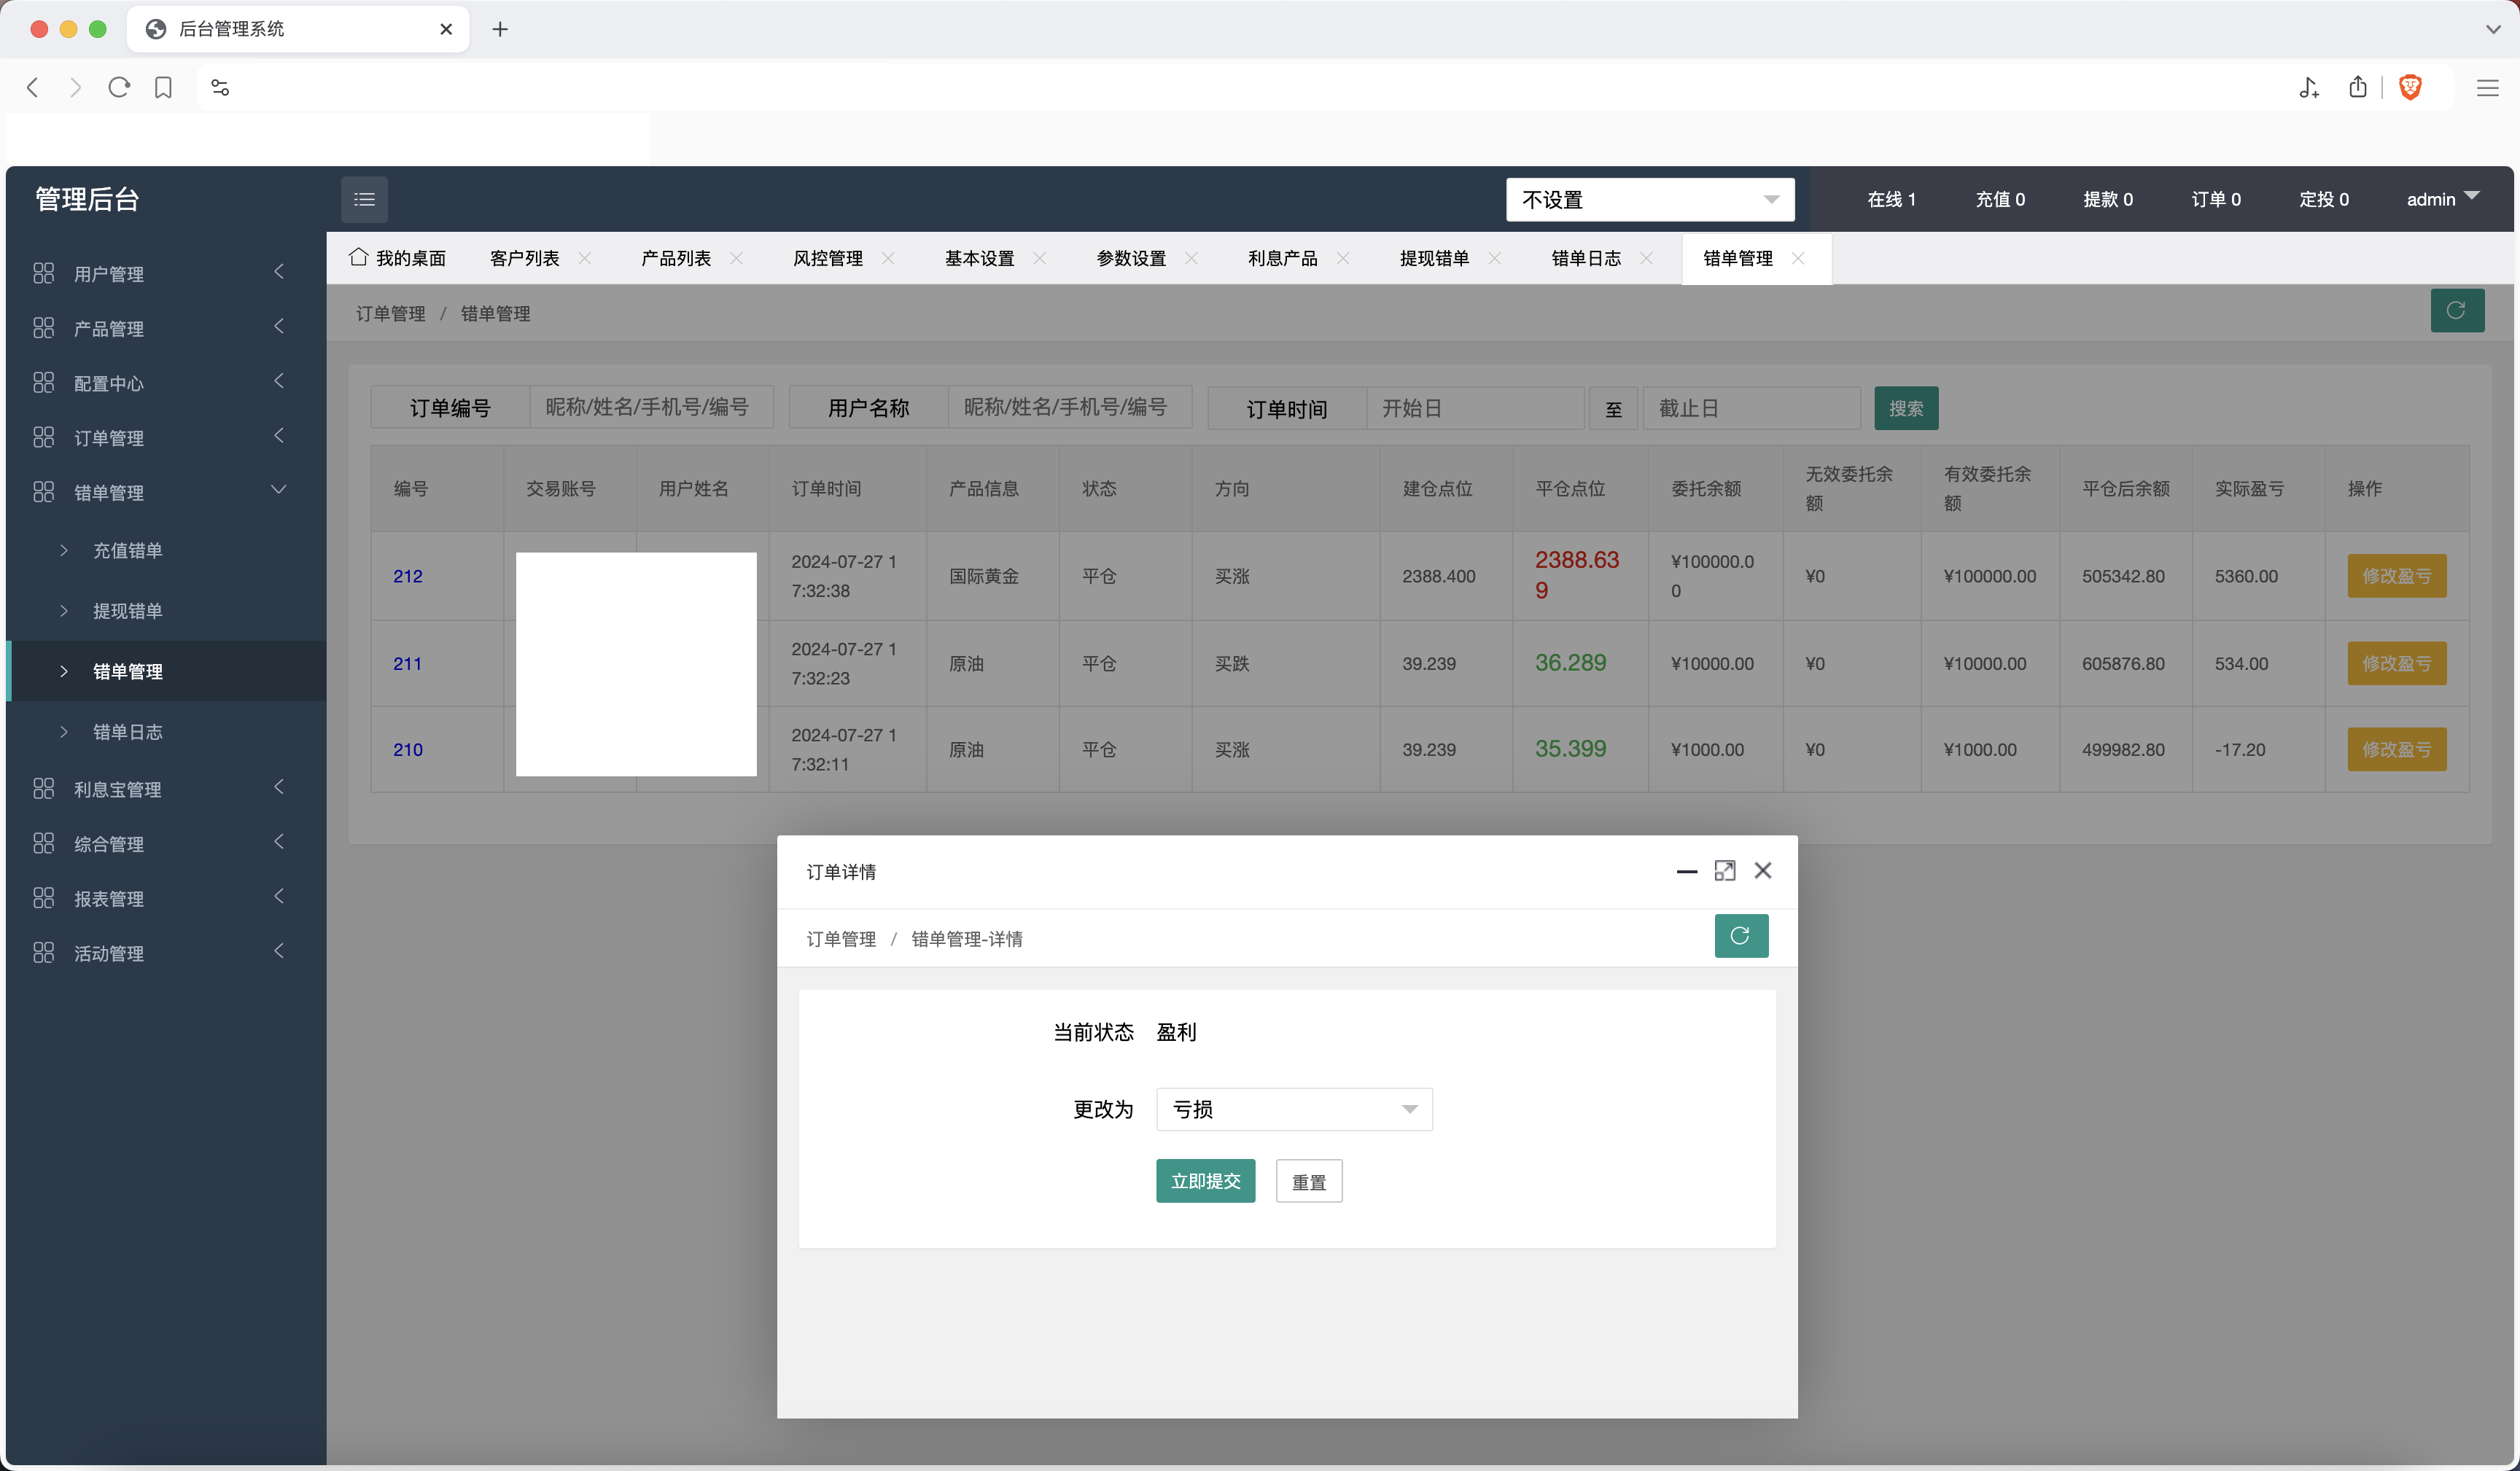Expand the browser tab list chevron
Screen dimensions: 2520x1471
pyautogui.click(x=2493, y=29)
